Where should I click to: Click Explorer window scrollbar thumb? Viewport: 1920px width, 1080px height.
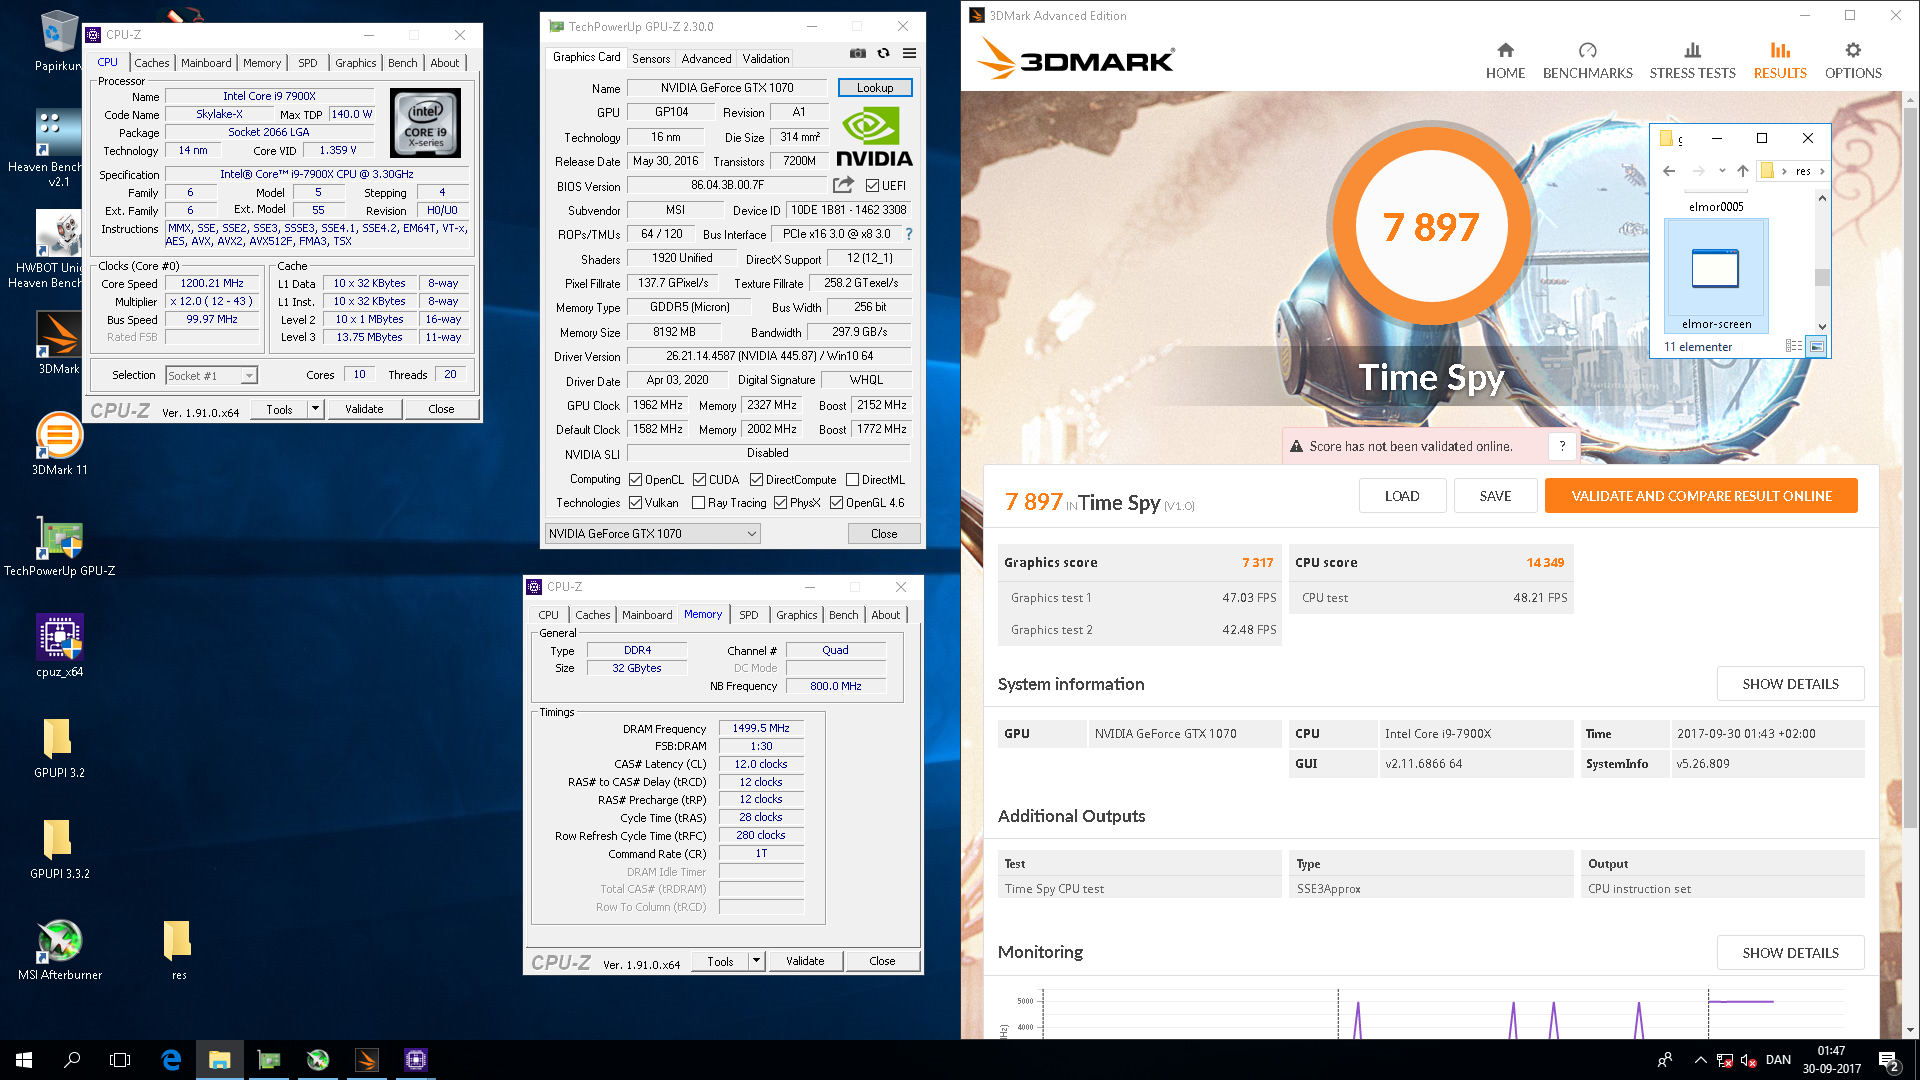[1822, 277]
